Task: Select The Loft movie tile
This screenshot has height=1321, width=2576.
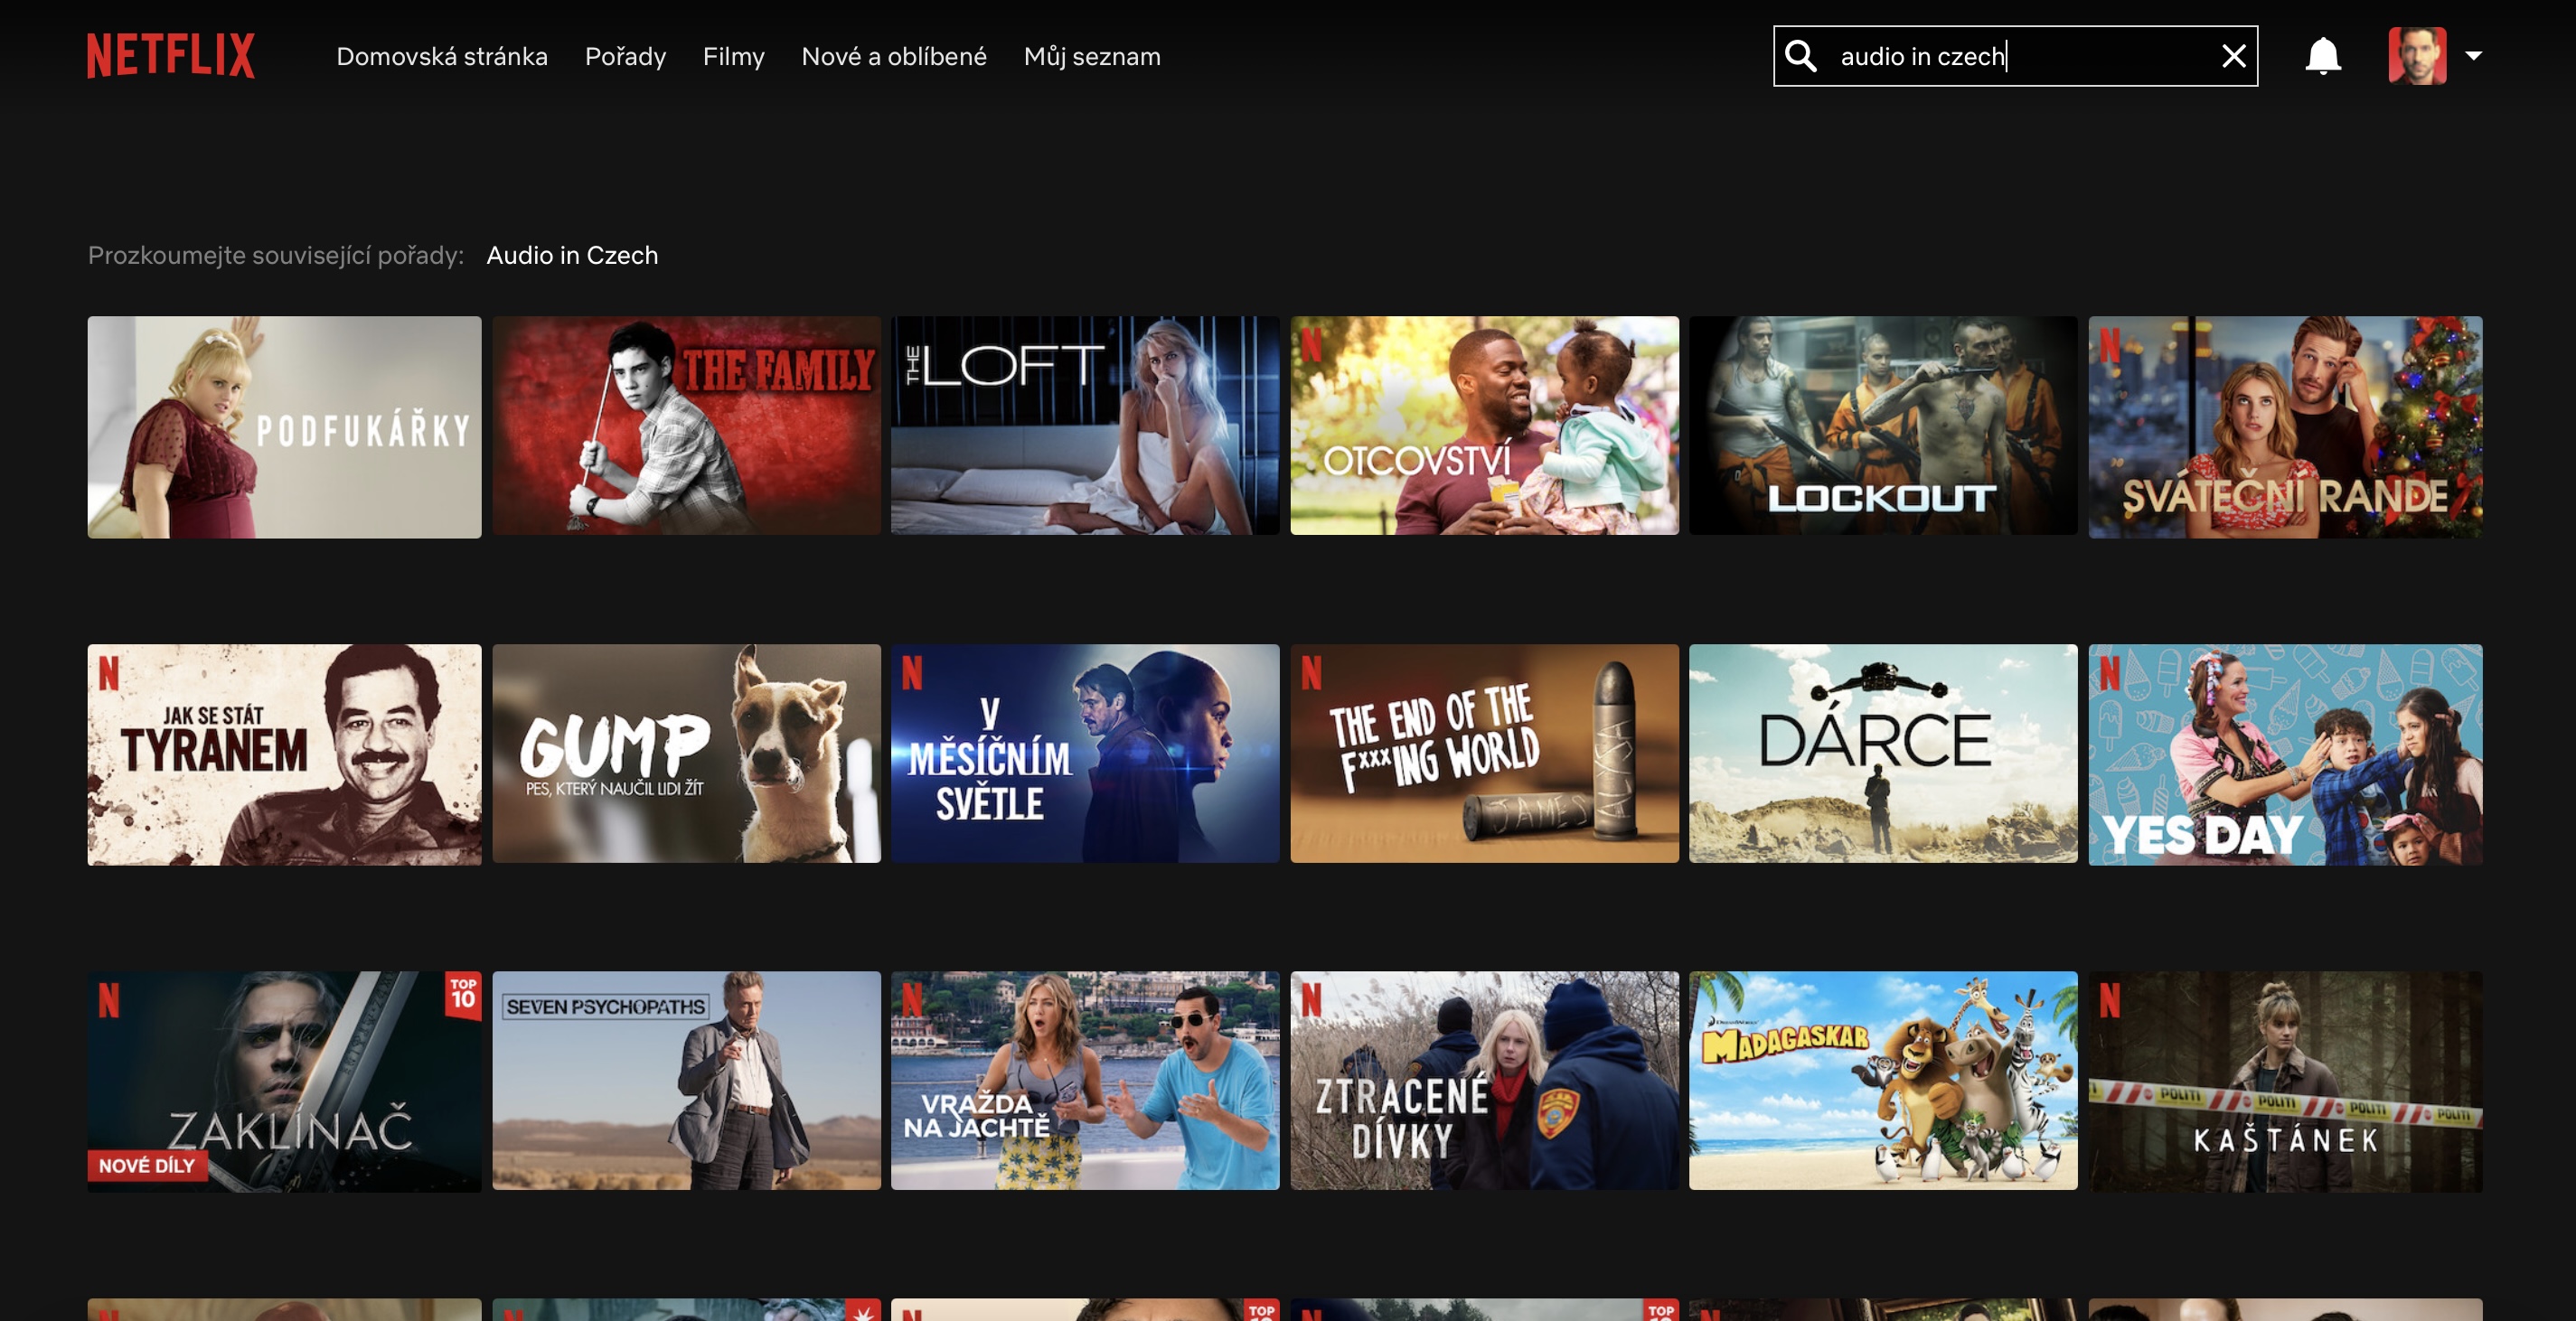Action: pyautogui.click(x=1084, y=426)
